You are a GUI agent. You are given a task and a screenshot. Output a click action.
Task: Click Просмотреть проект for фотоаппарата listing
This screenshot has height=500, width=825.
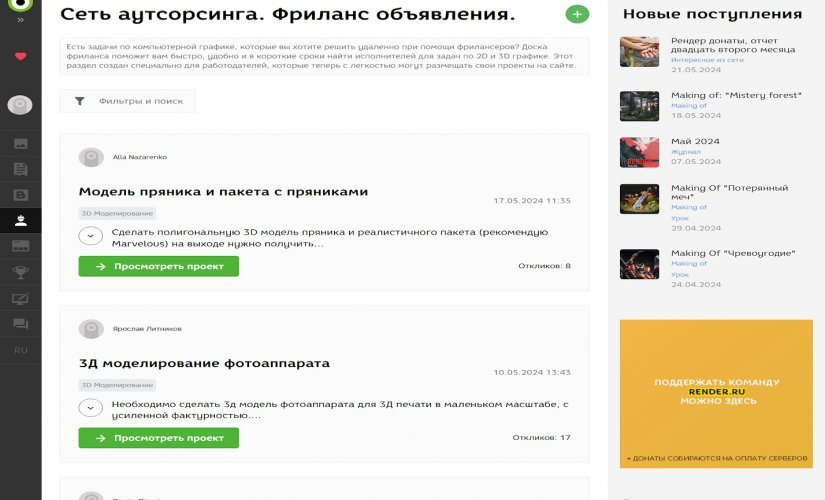[x=158, y=438]
